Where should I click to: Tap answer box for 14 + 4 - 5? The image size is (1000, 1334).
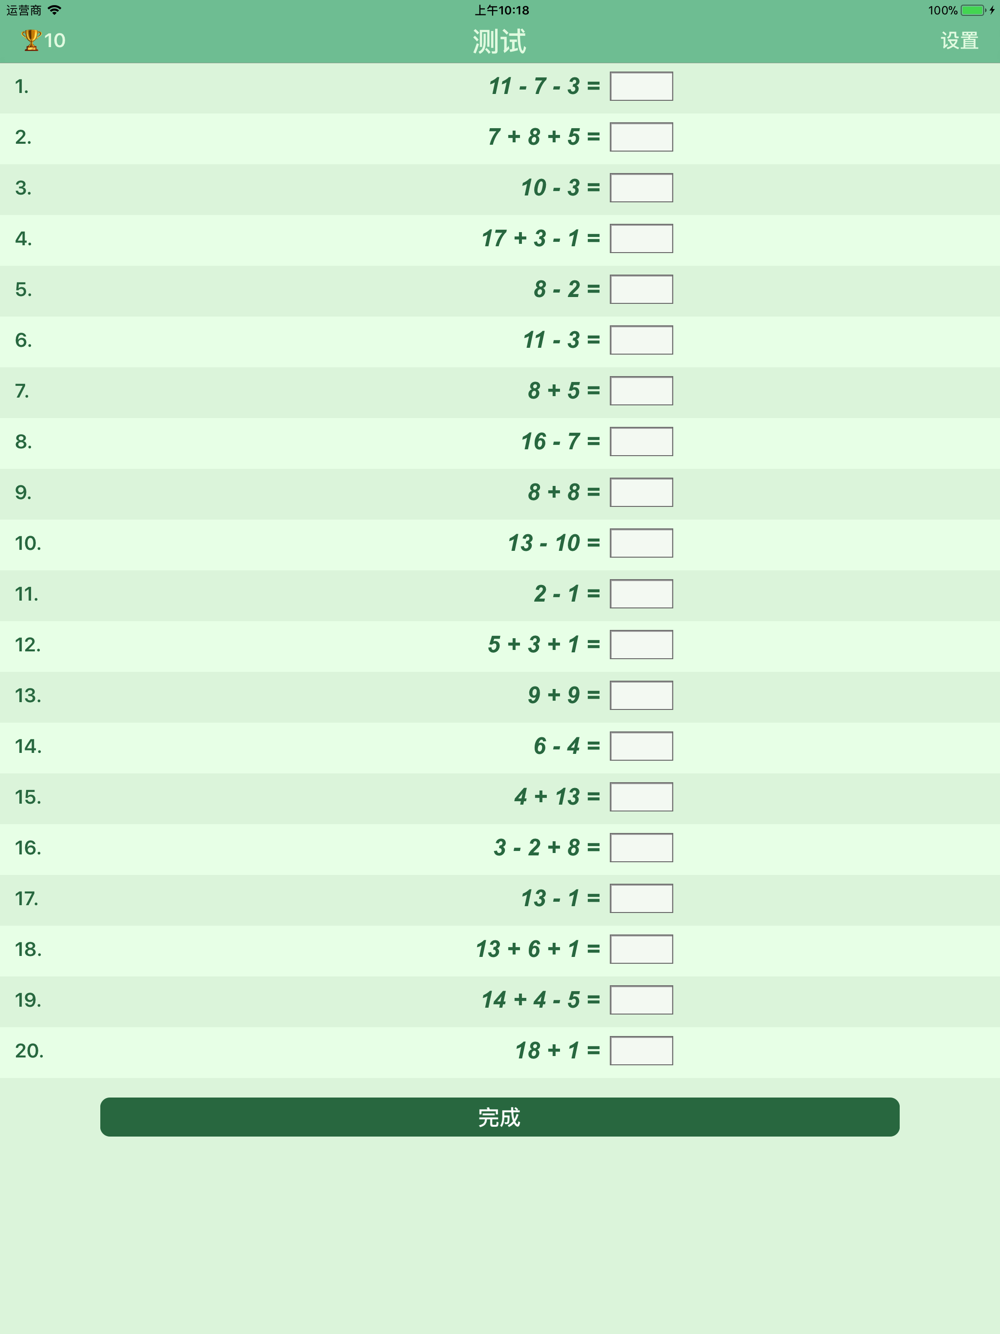click(x=641, y=1000)
